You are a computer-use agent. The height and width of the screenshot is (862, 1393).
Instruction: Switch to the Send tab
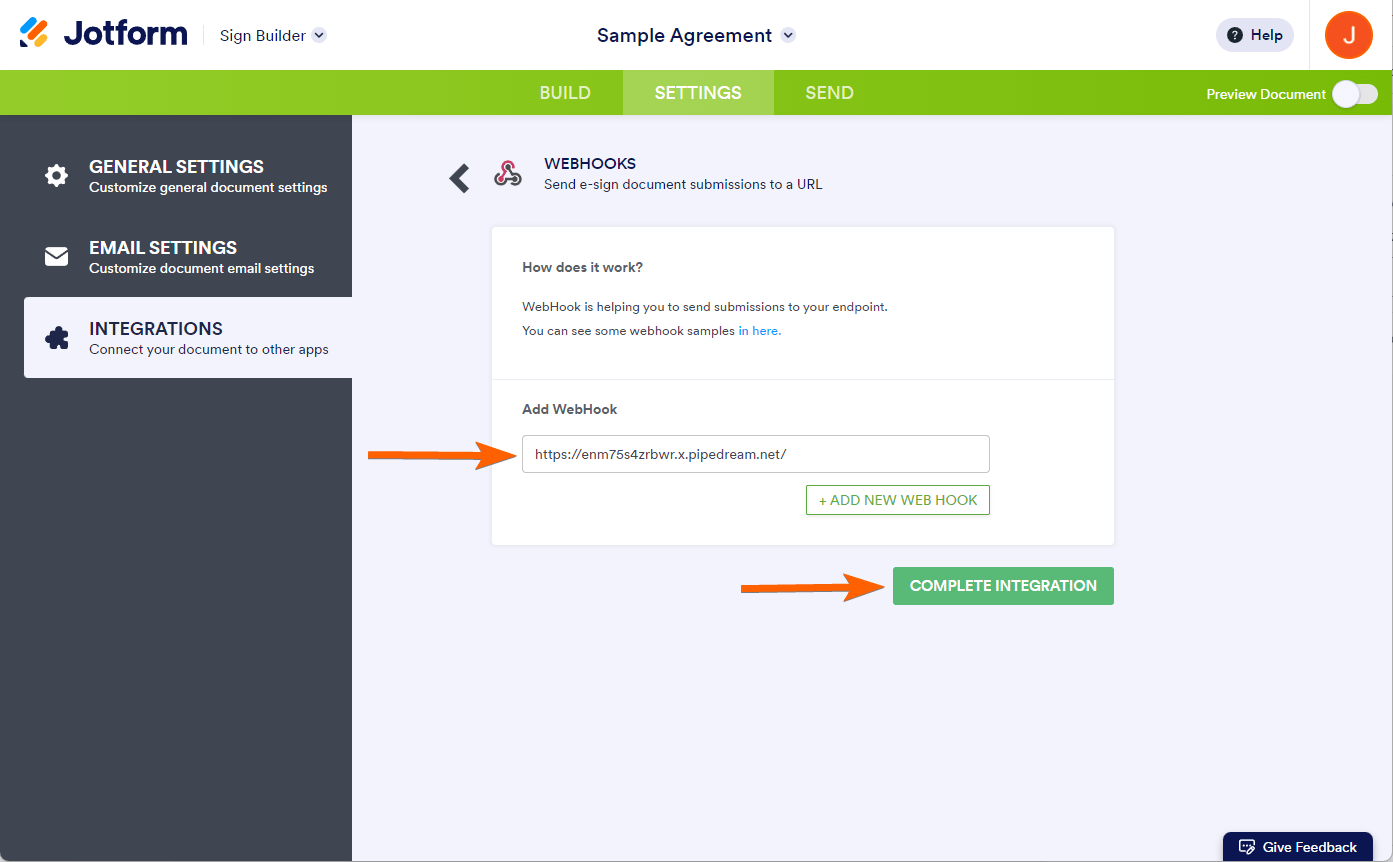pyautogui.click(x=829, y=93)
